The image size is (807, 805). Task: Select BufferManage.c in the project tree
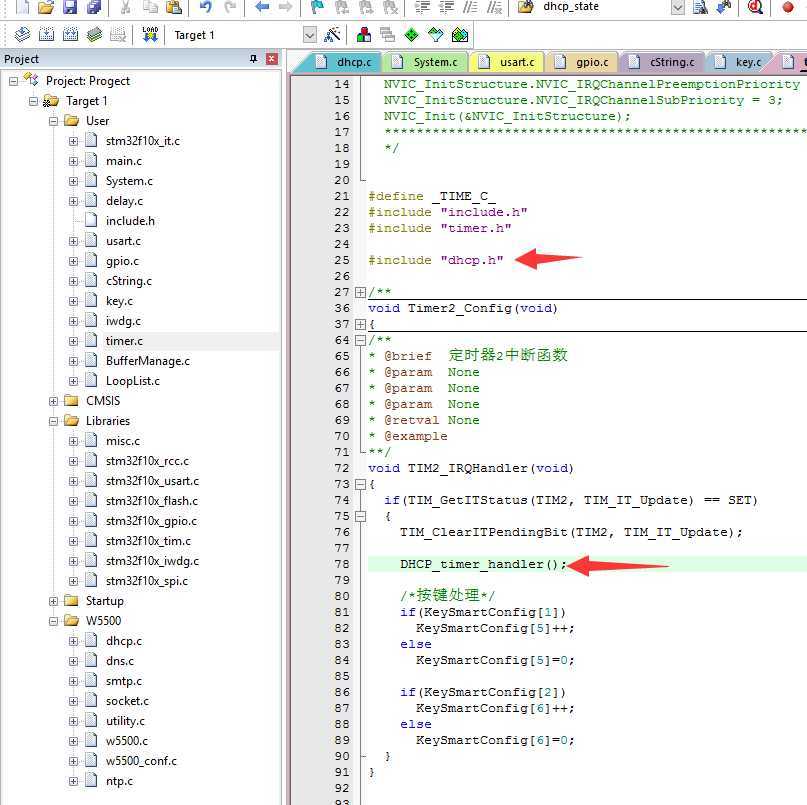pyautogui.click(x=148, y=361)
